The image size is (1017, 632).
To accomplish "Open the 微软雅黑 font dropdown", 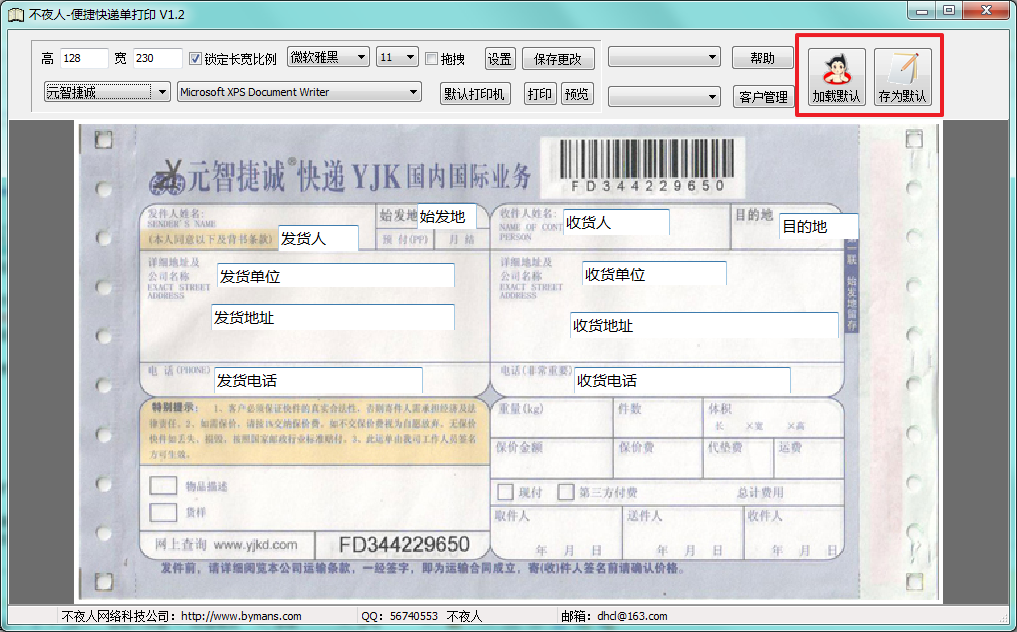I will [328, 57].
